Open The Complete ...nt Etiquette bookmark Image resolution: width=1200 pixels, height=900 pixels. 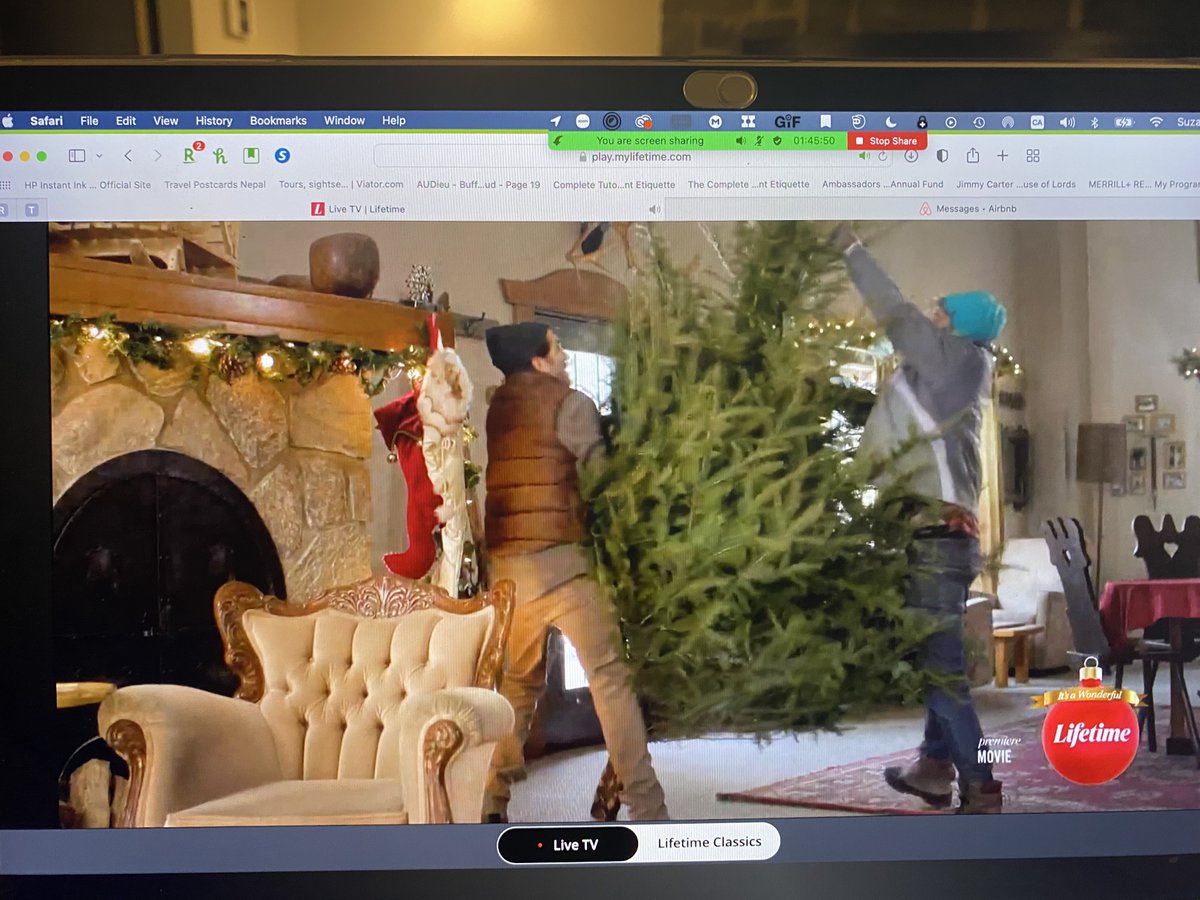point(748,184)
